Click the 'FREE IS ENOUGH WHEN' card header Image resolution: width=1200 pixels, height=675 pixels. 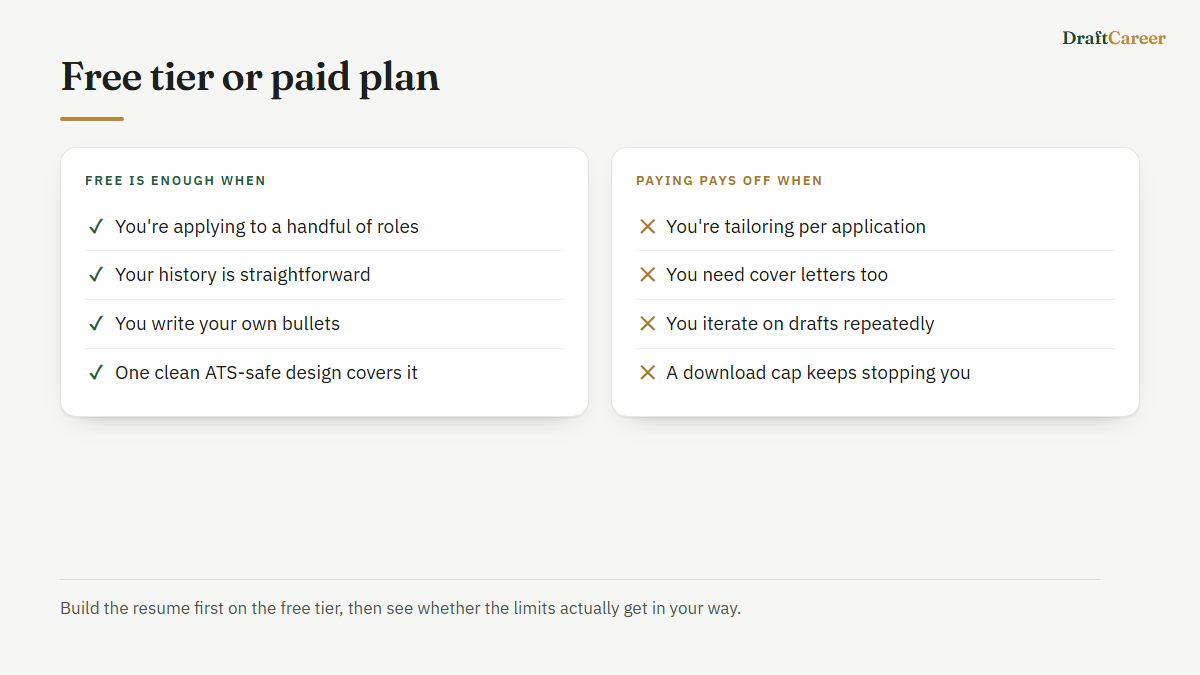pos(176,181)
